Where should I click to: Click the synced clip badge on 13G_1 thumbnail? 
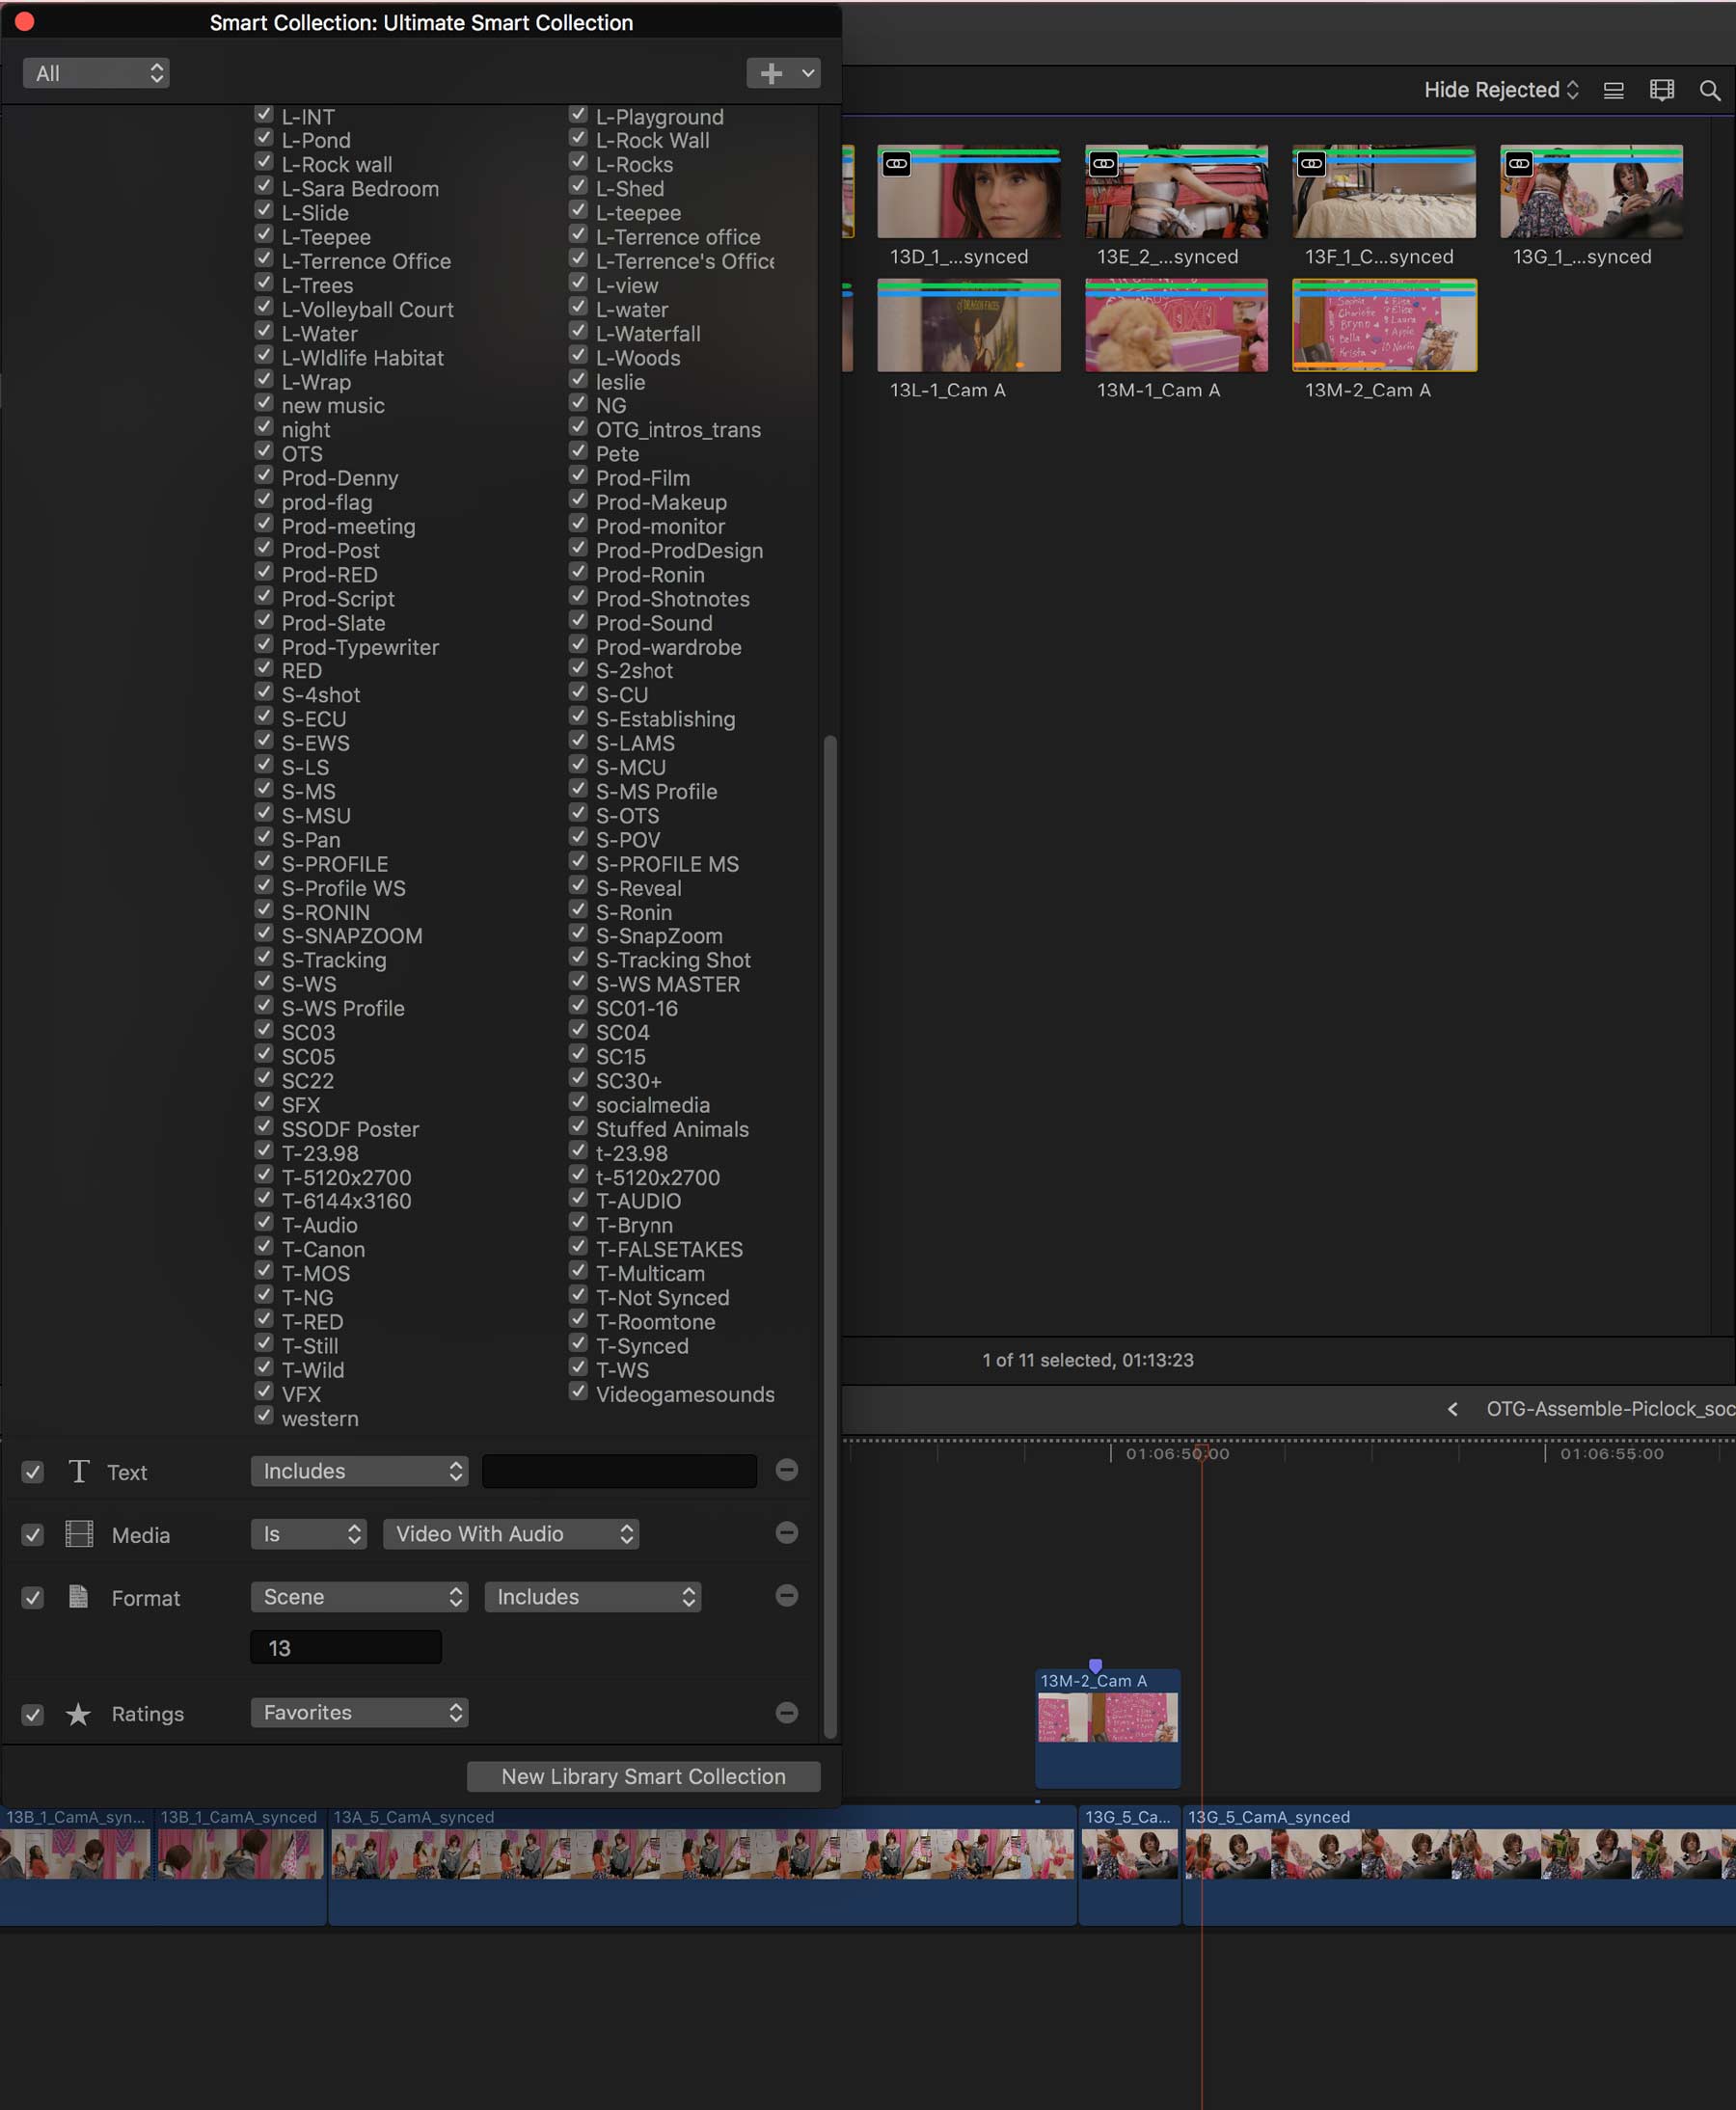1519,163
